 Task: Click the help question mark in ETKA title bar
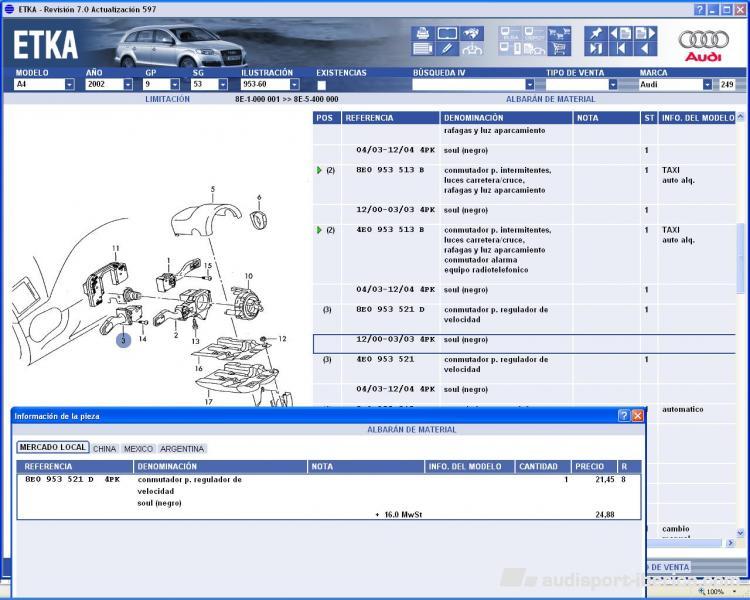click(x=699, y=10)
